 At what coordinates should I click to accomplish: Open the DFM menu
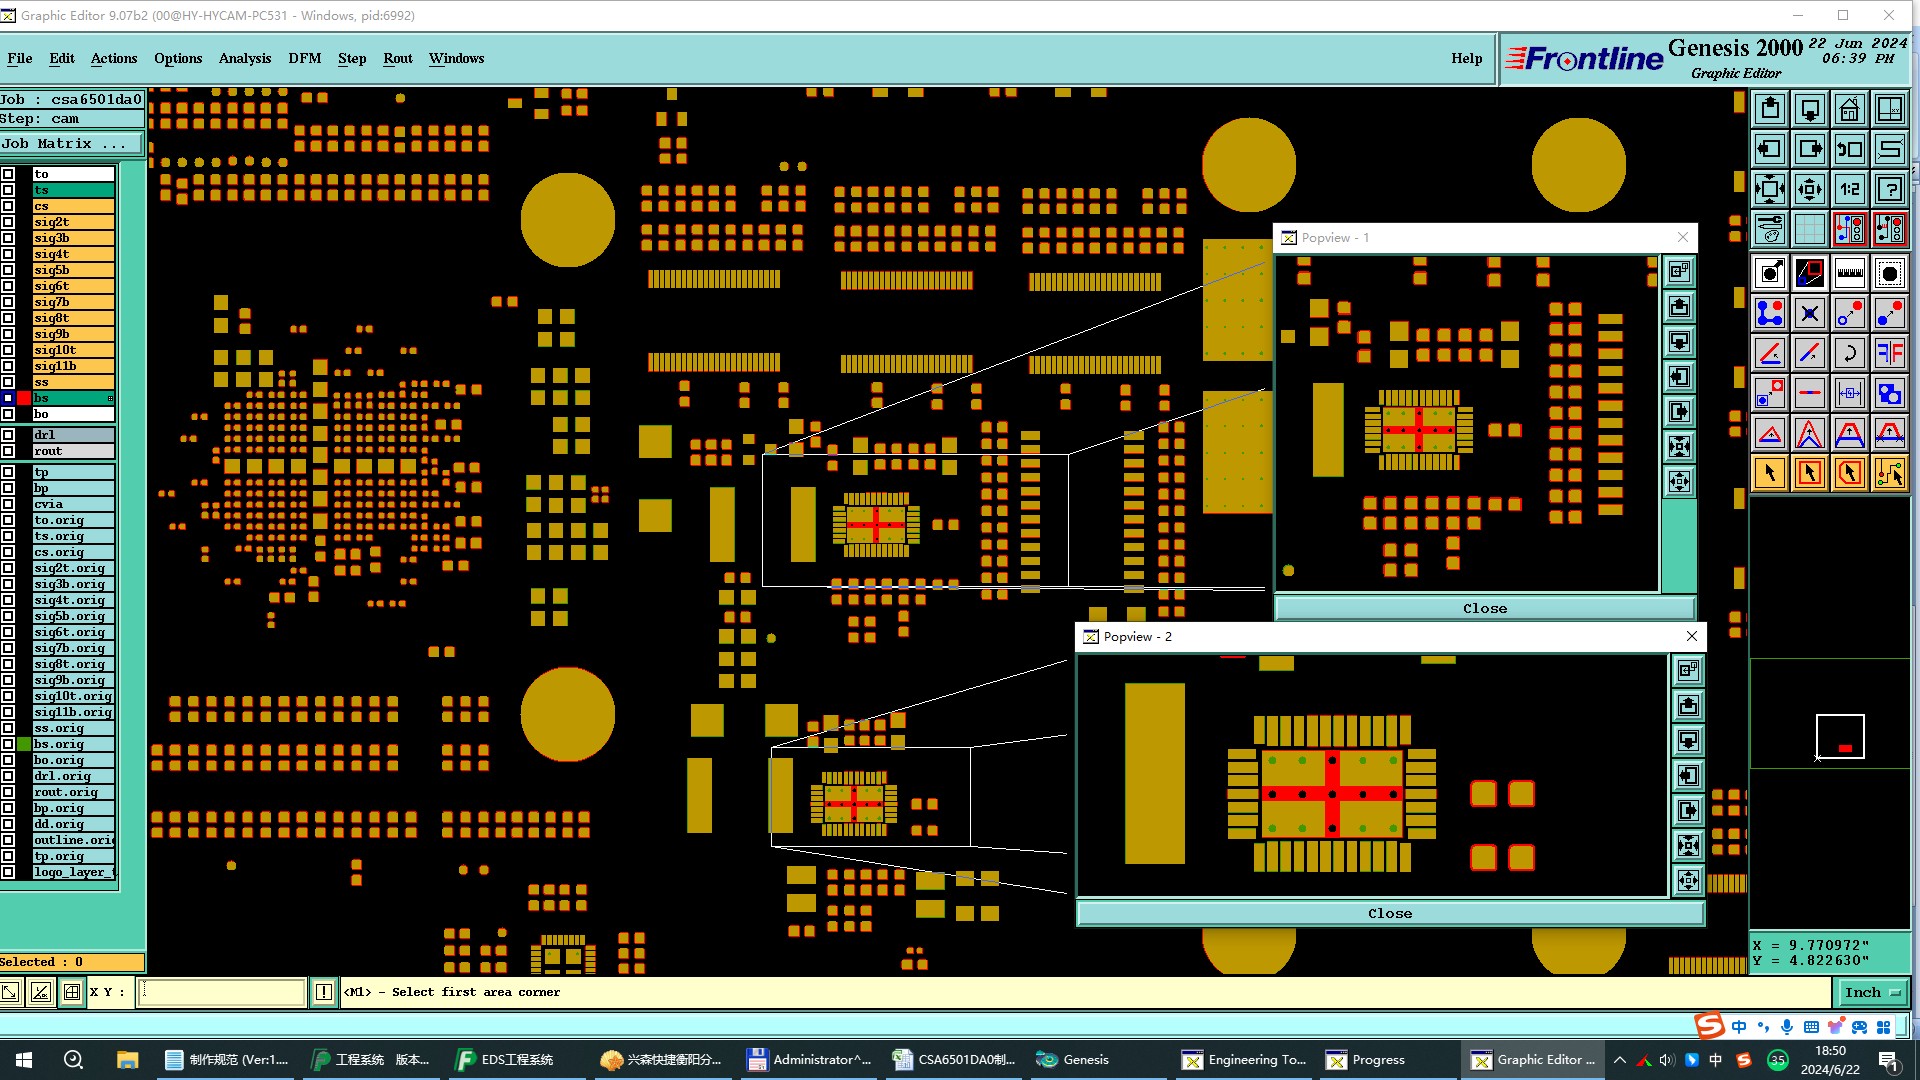pyautogui.click(x=304, y=58)
